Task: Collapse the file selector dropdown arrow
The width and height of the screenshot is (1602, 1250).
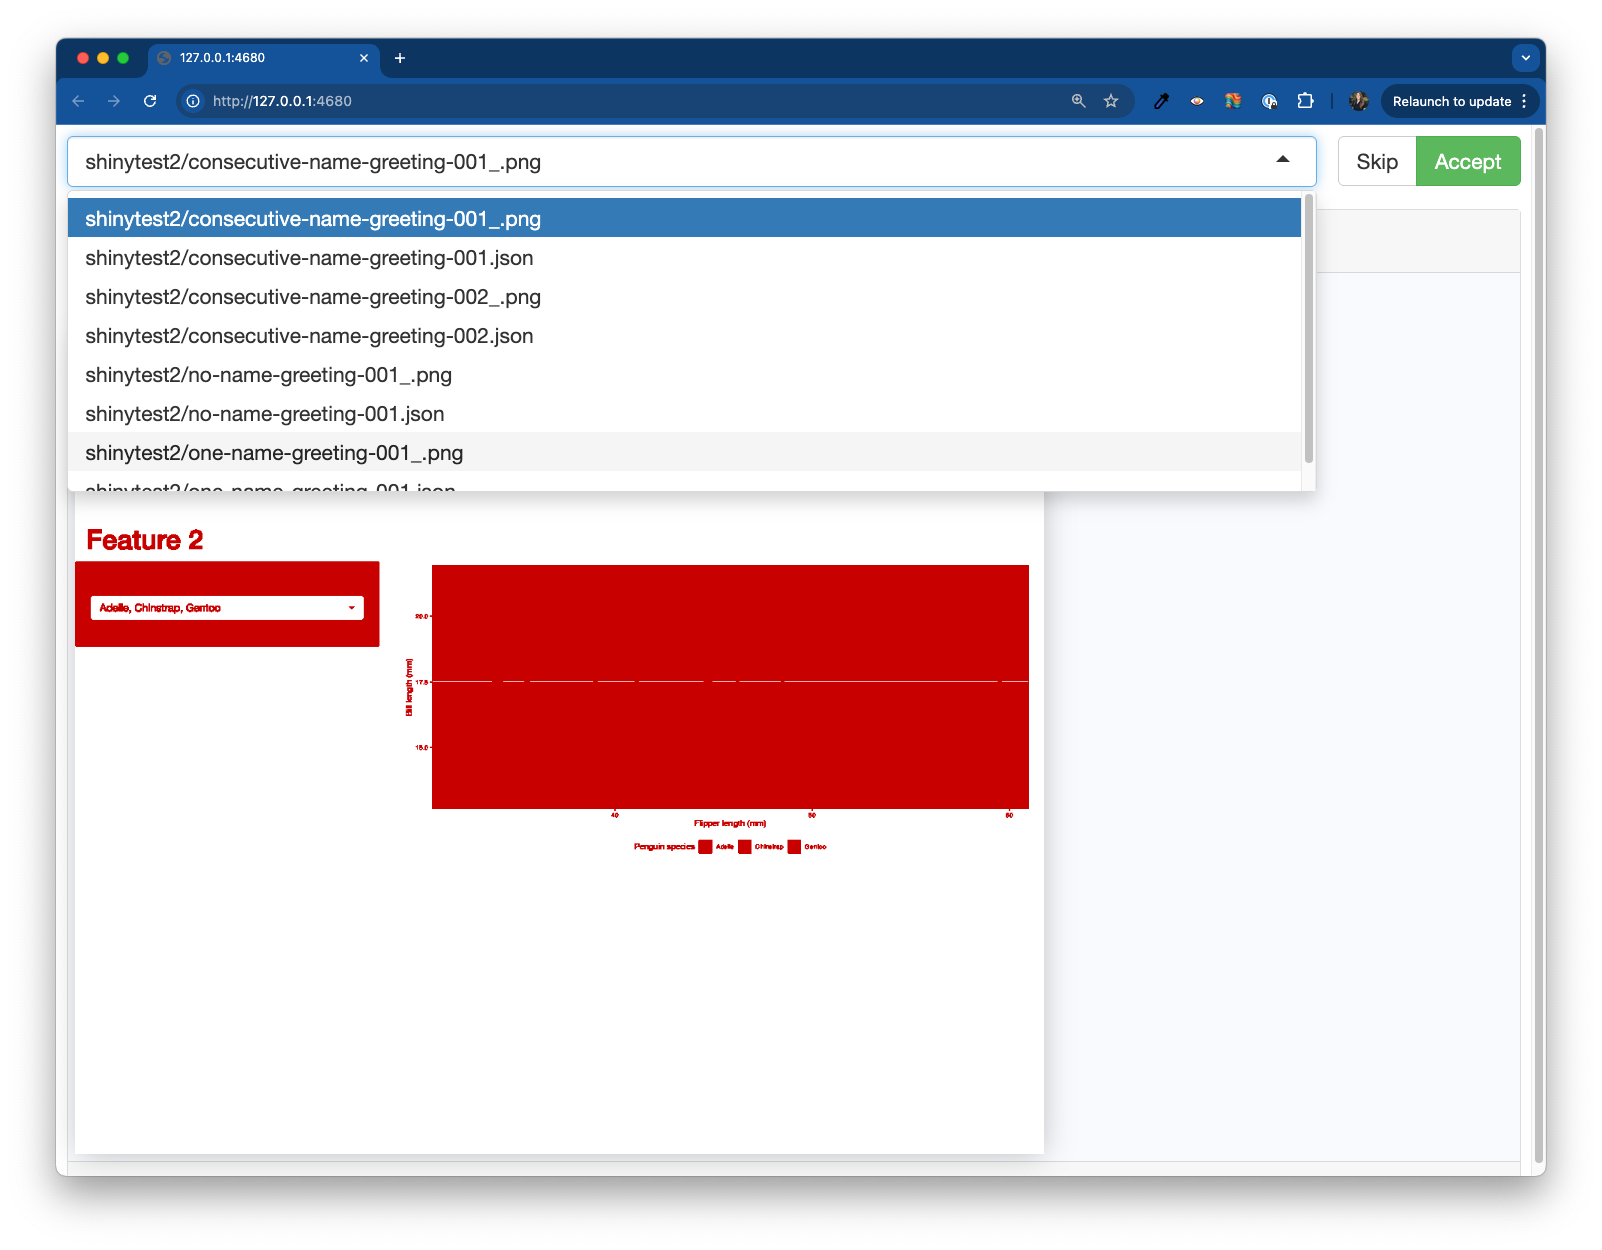Action: [x=1282, y=161]
